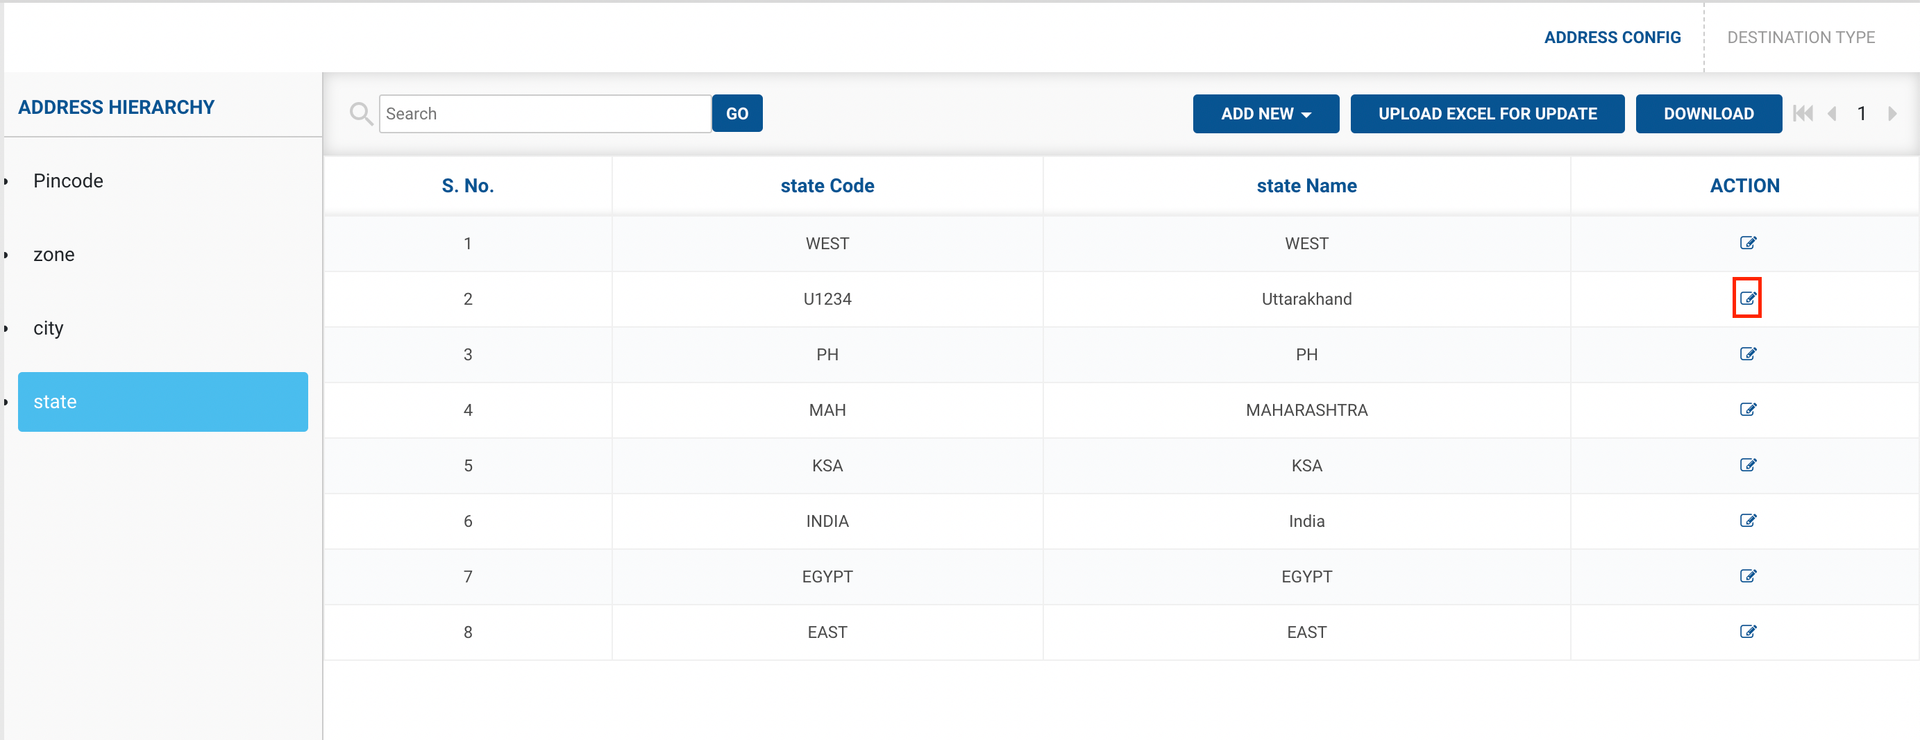Jump to first page of results
Viewport: 1920px width, 740px height.
[x=1803, y=114]
